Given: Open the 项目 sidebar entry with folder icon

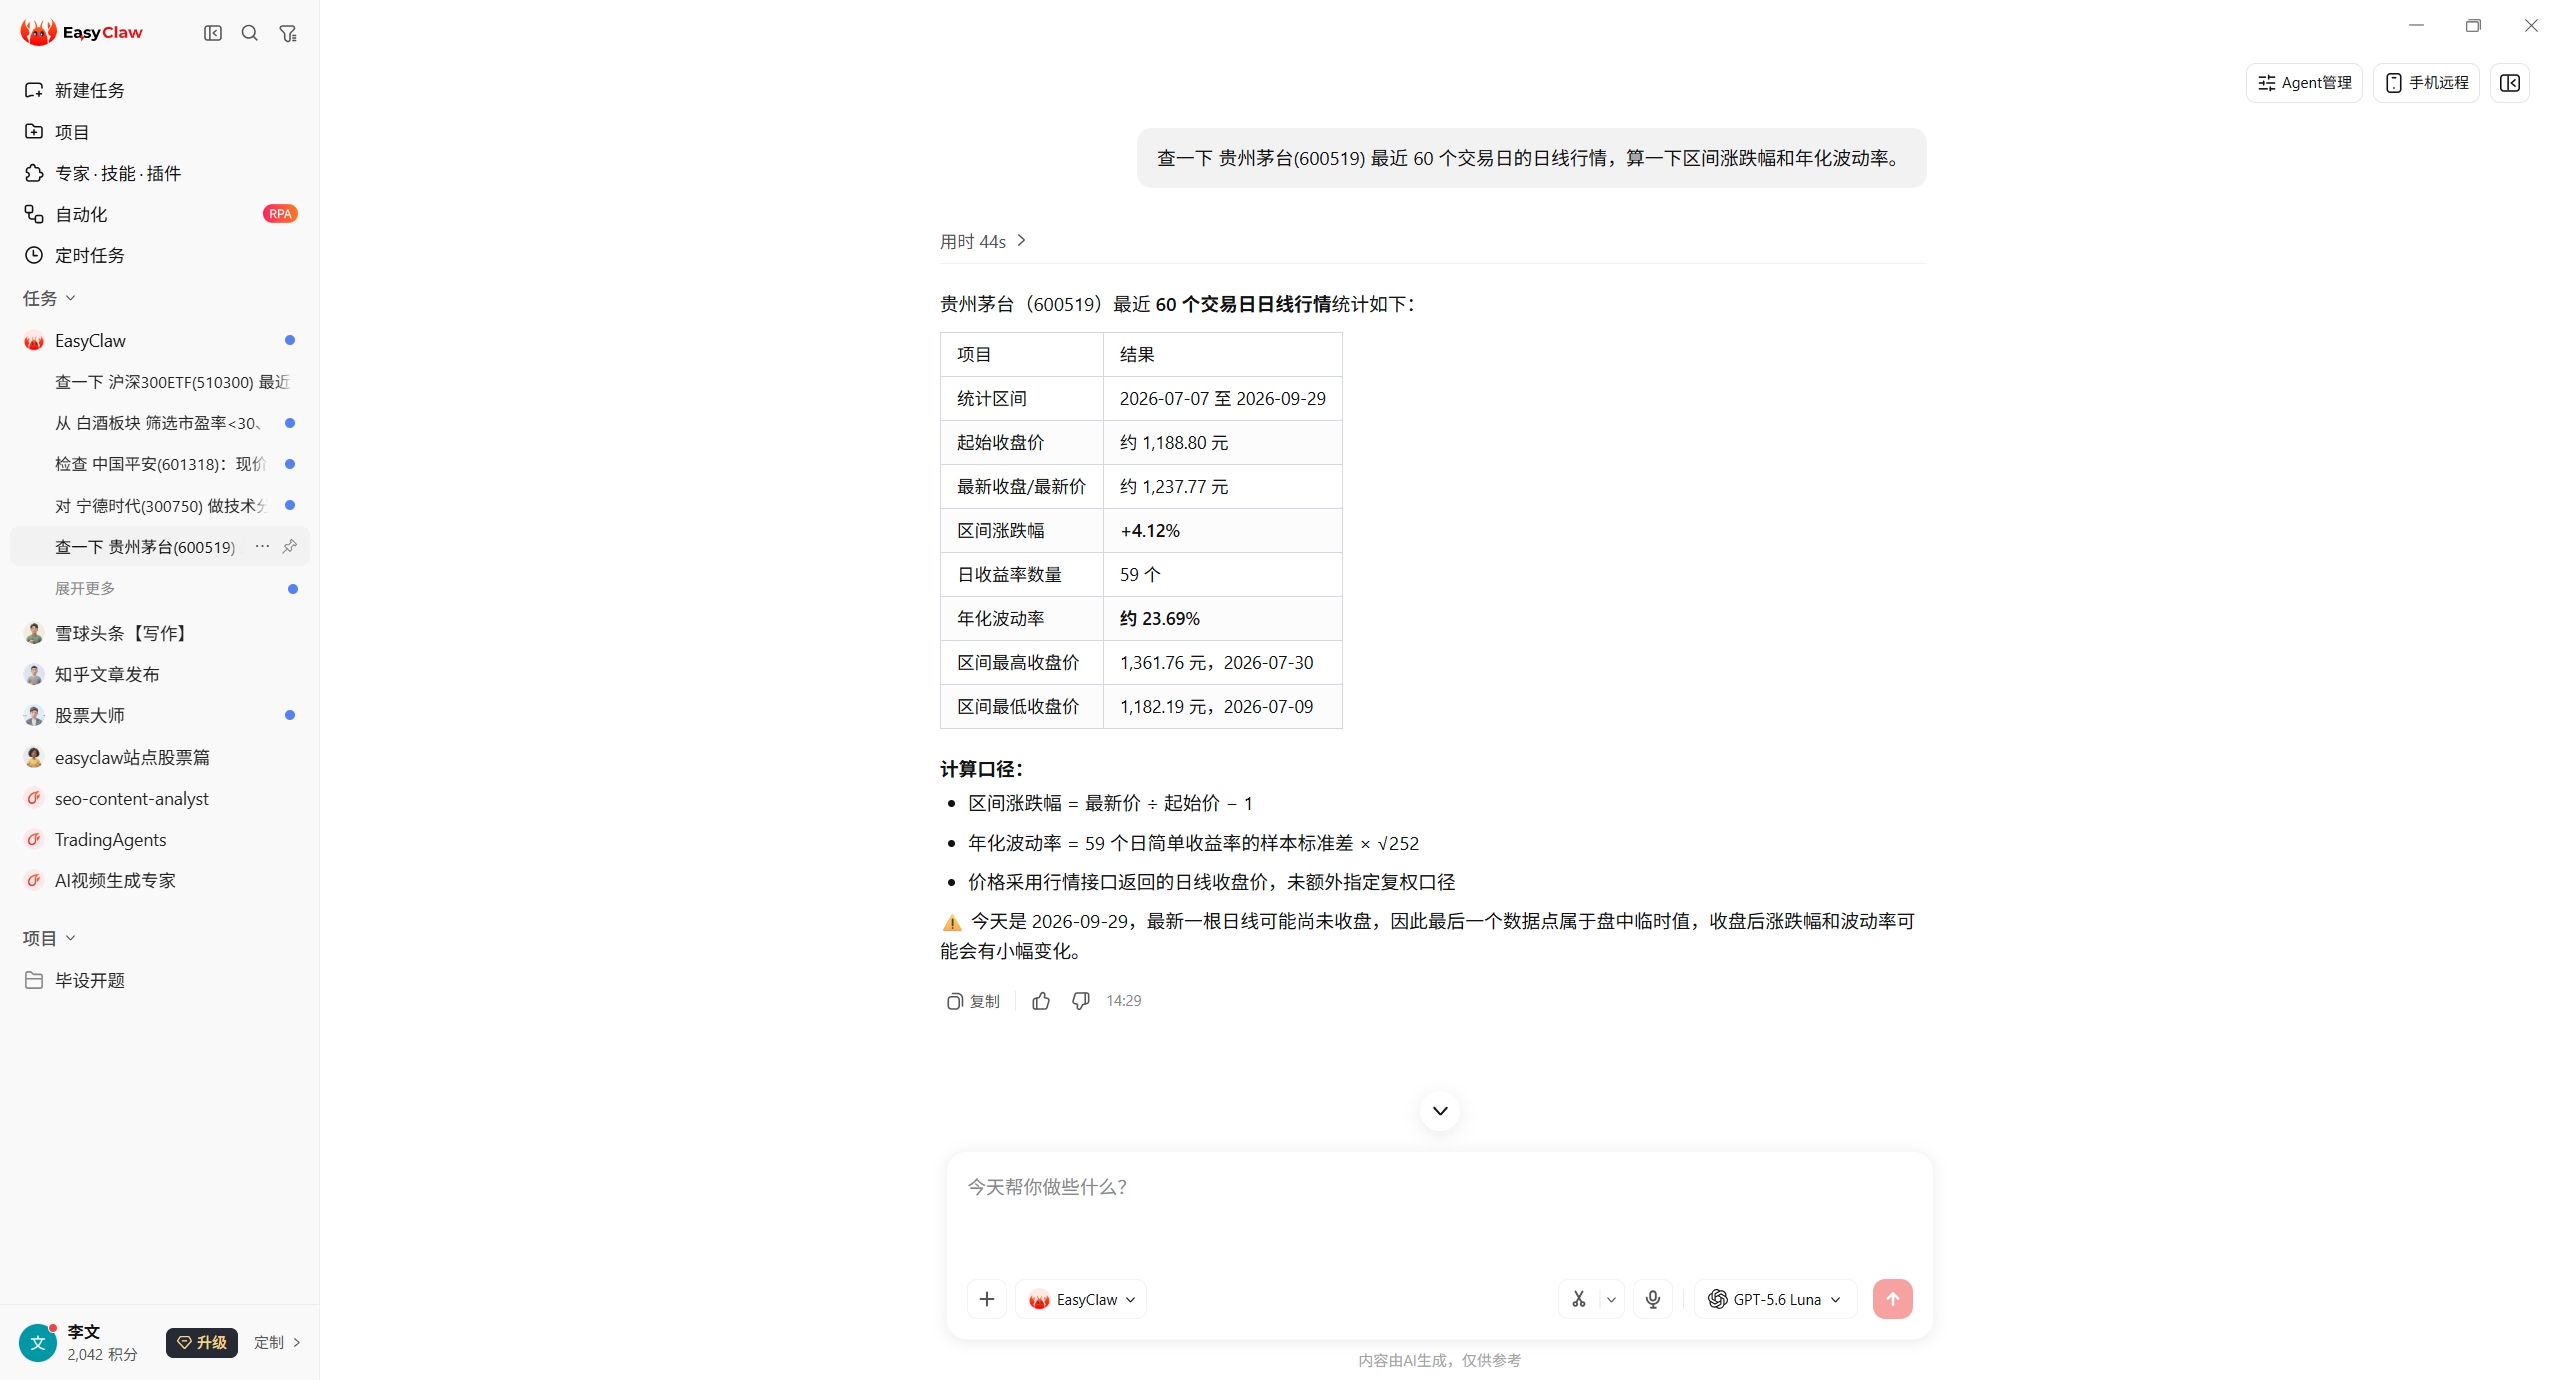Looking at the screenshot, I should [160, 131].
